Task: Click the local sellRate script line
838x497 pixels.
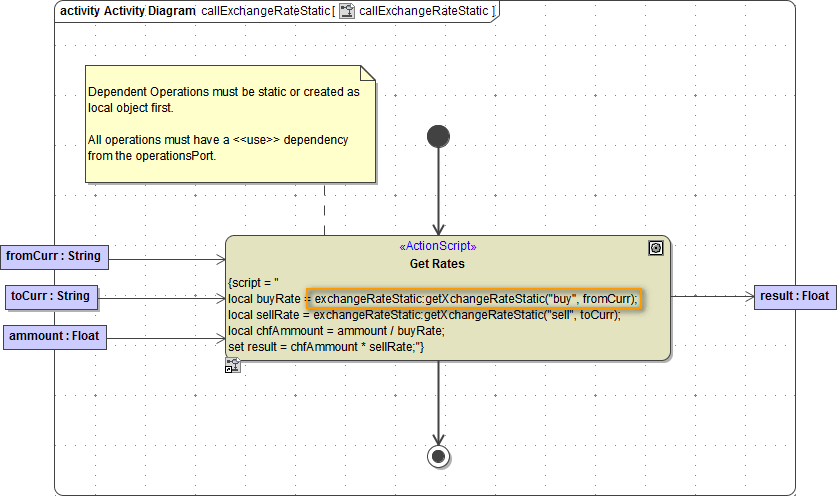Action: click(424, 315)
